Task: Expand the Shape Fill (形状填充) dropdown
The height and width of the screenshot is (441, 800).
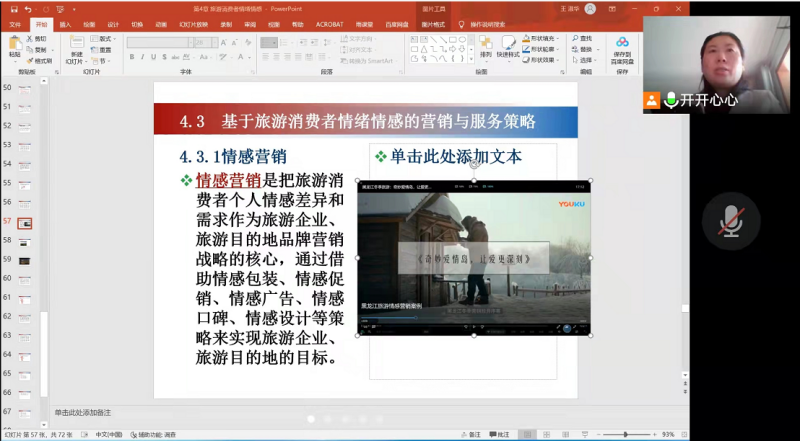Action: [x=543, y=38]
